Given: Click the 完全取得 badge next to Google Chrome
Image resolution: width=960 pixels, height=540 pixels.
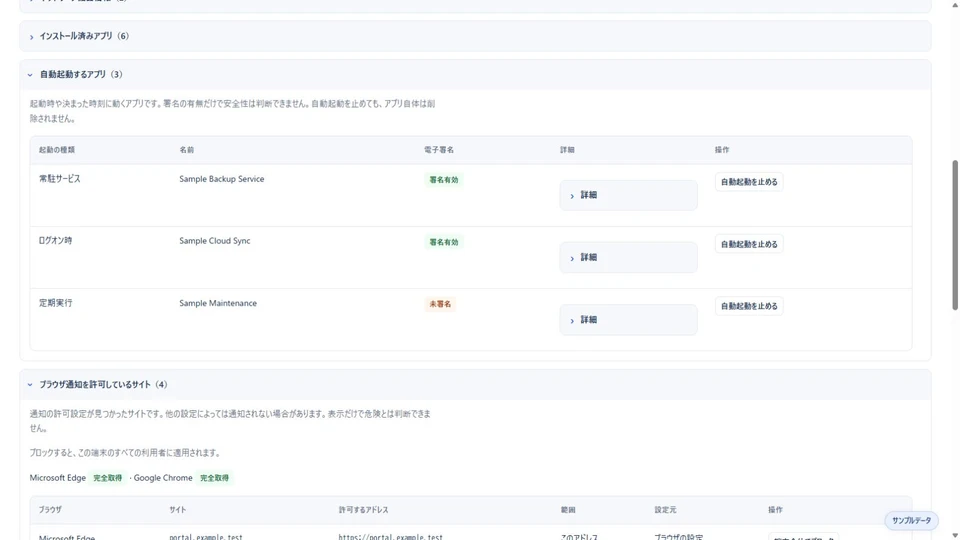Looking at the screenshot, I should [214, 478].
